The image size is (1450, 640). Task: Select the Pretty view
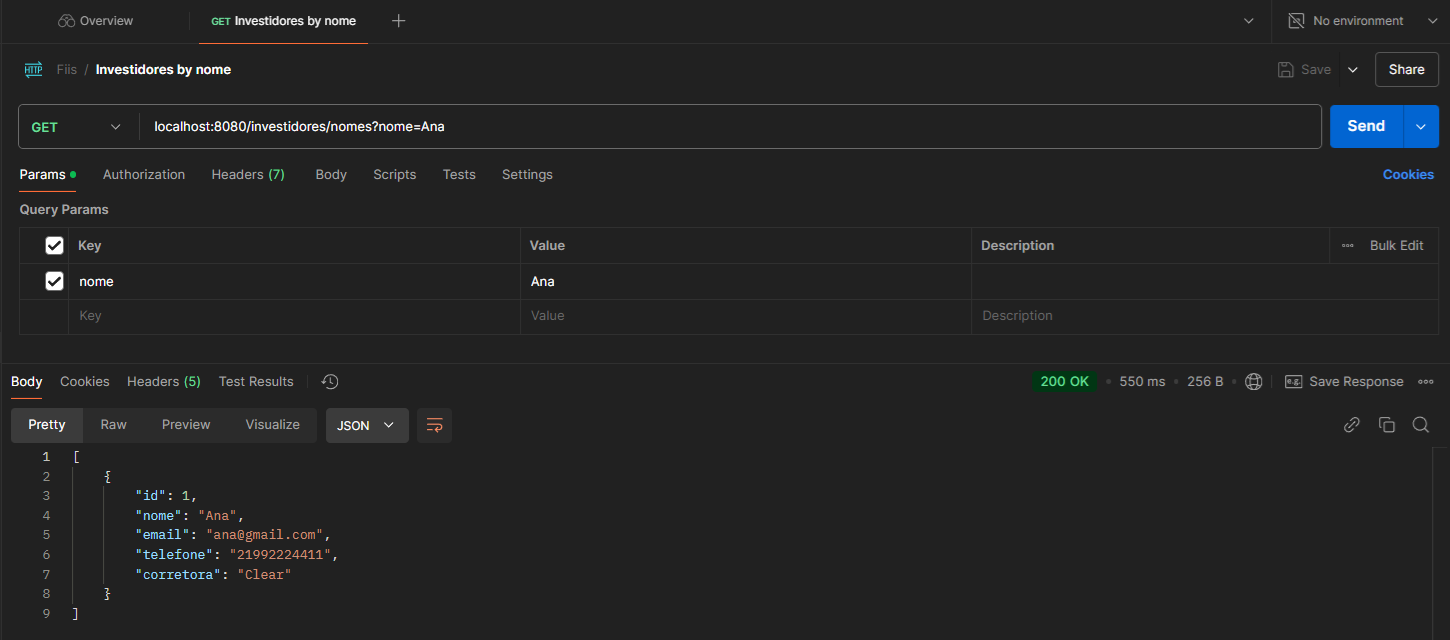(47, 425)
